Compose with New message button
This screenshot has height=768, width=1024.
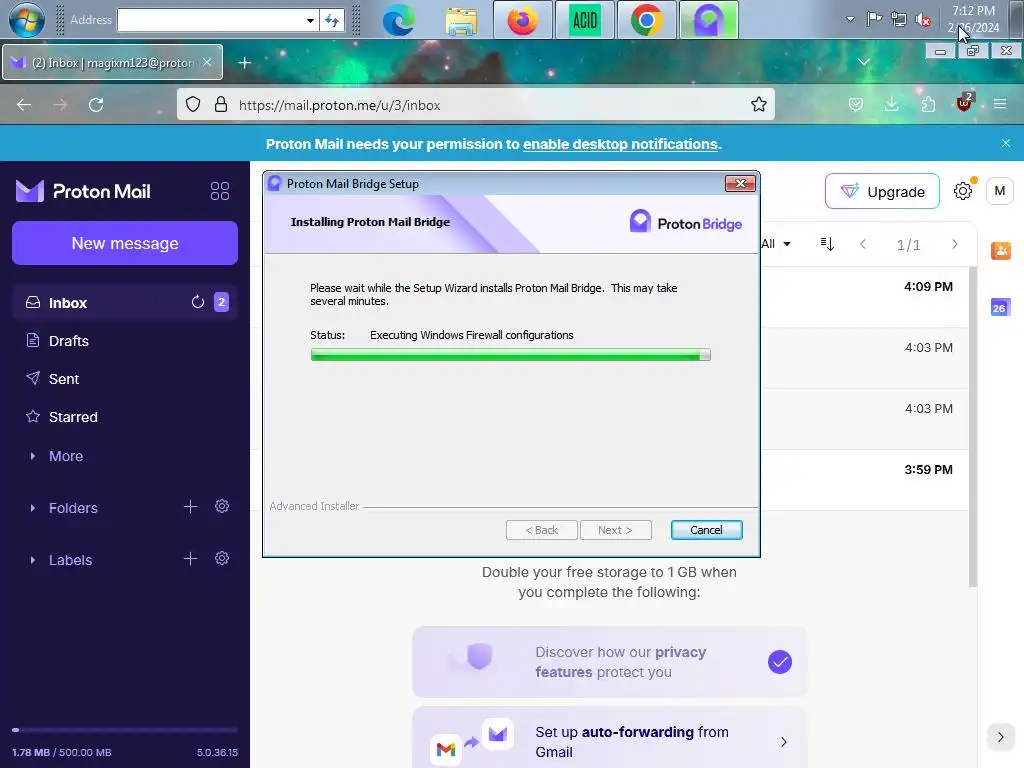pyautogui.click(x=125, y=243)
